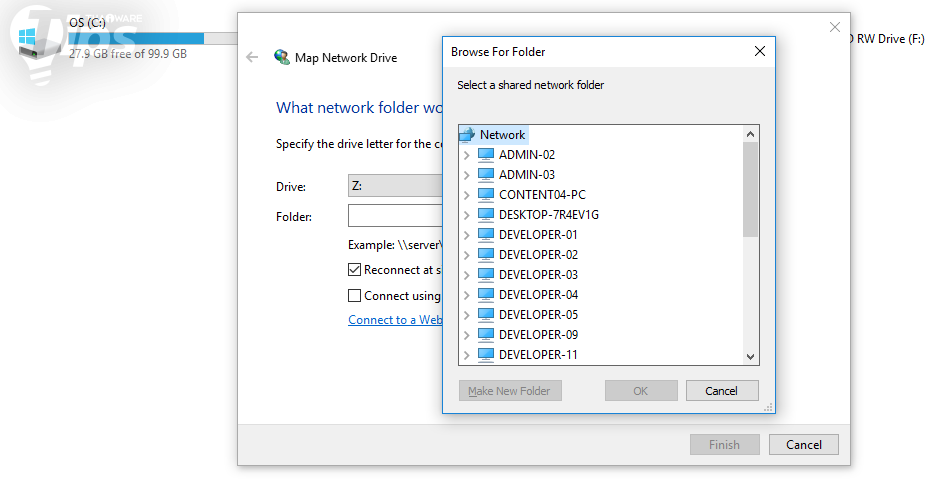Expand the DESKTOP-7R4EV1G node
The width and height of the screenshot is (948, 483).
(x=467, y=215)
